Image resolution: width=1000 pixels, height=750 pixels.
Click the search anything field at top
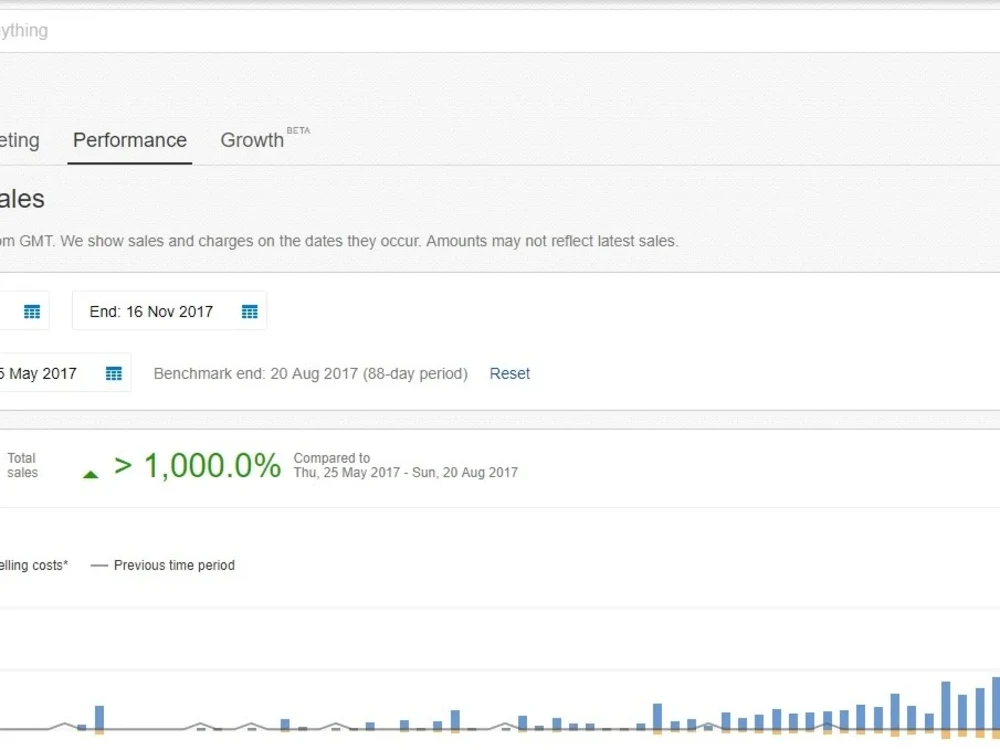(500, 31)
